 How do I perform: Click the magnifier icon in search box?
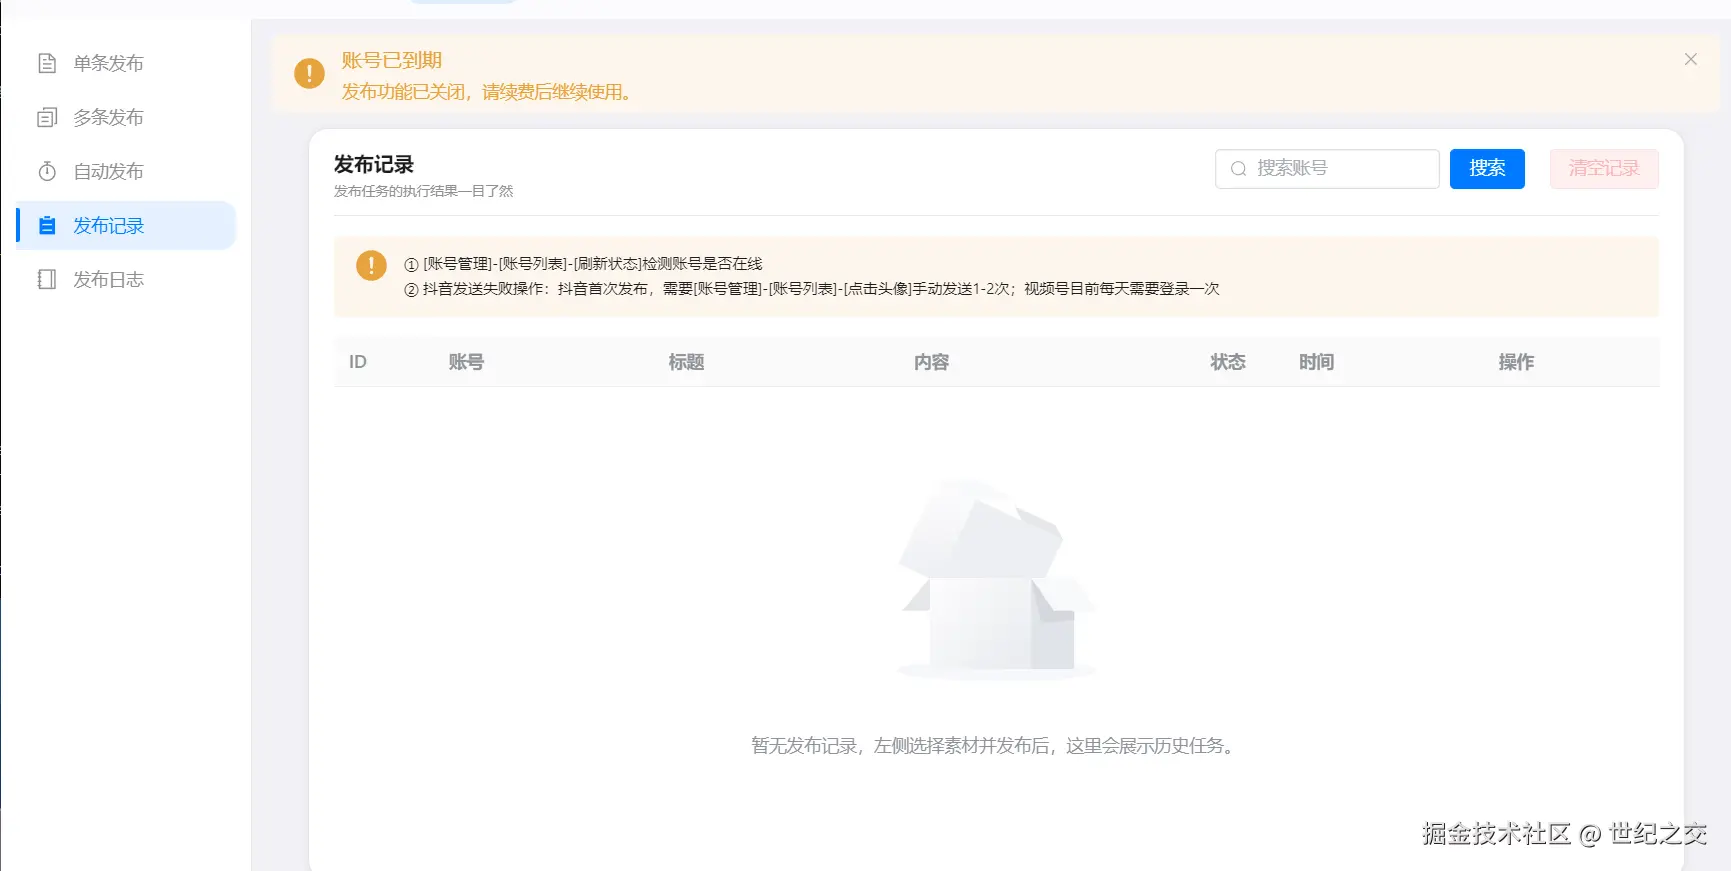pos(1238,168)
